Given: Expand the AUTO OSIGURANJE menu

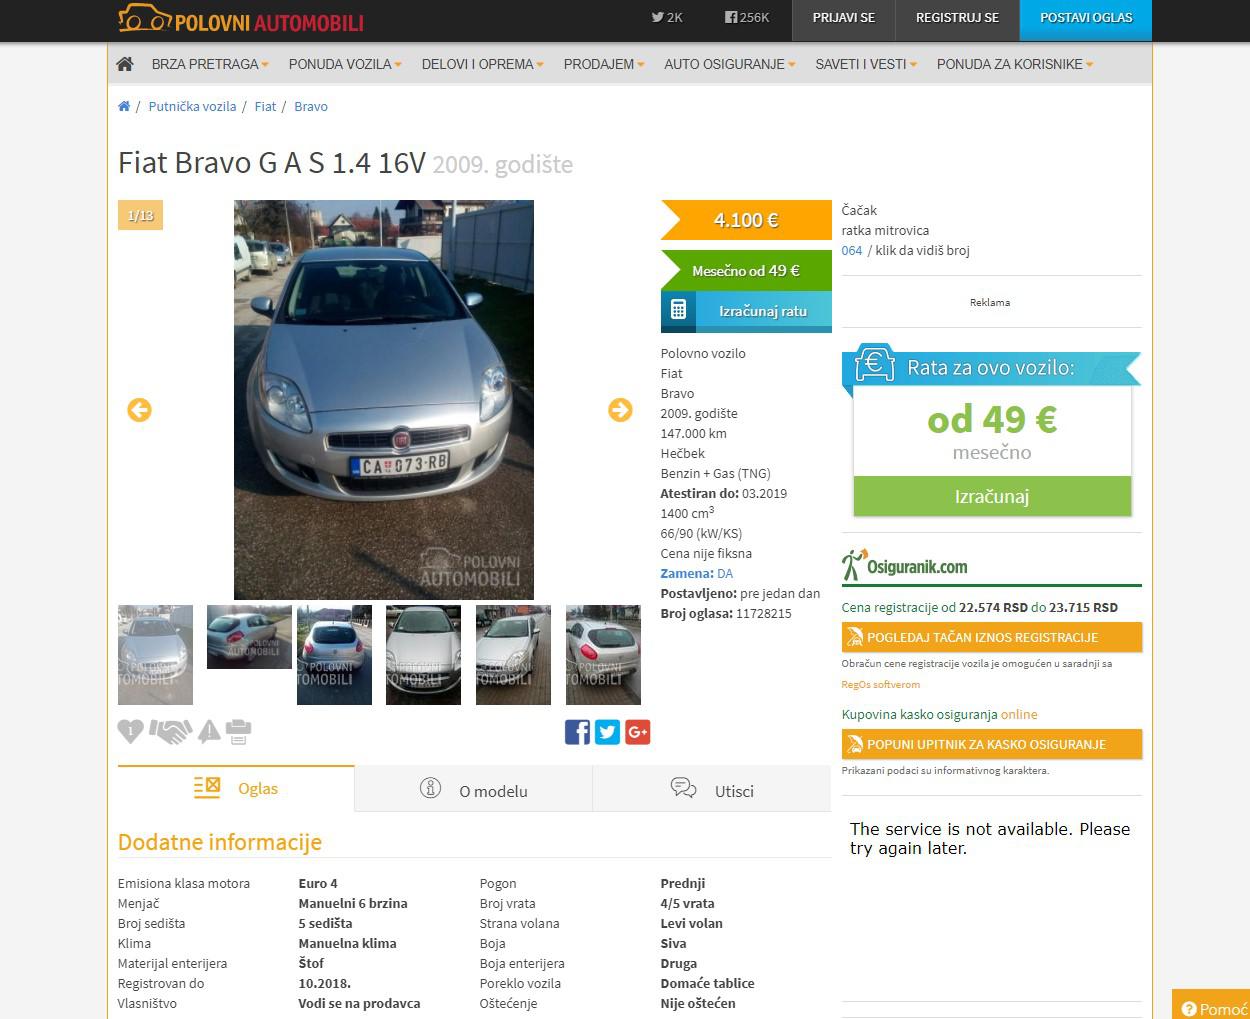Looking at the screenshot, I should point(730,64).
